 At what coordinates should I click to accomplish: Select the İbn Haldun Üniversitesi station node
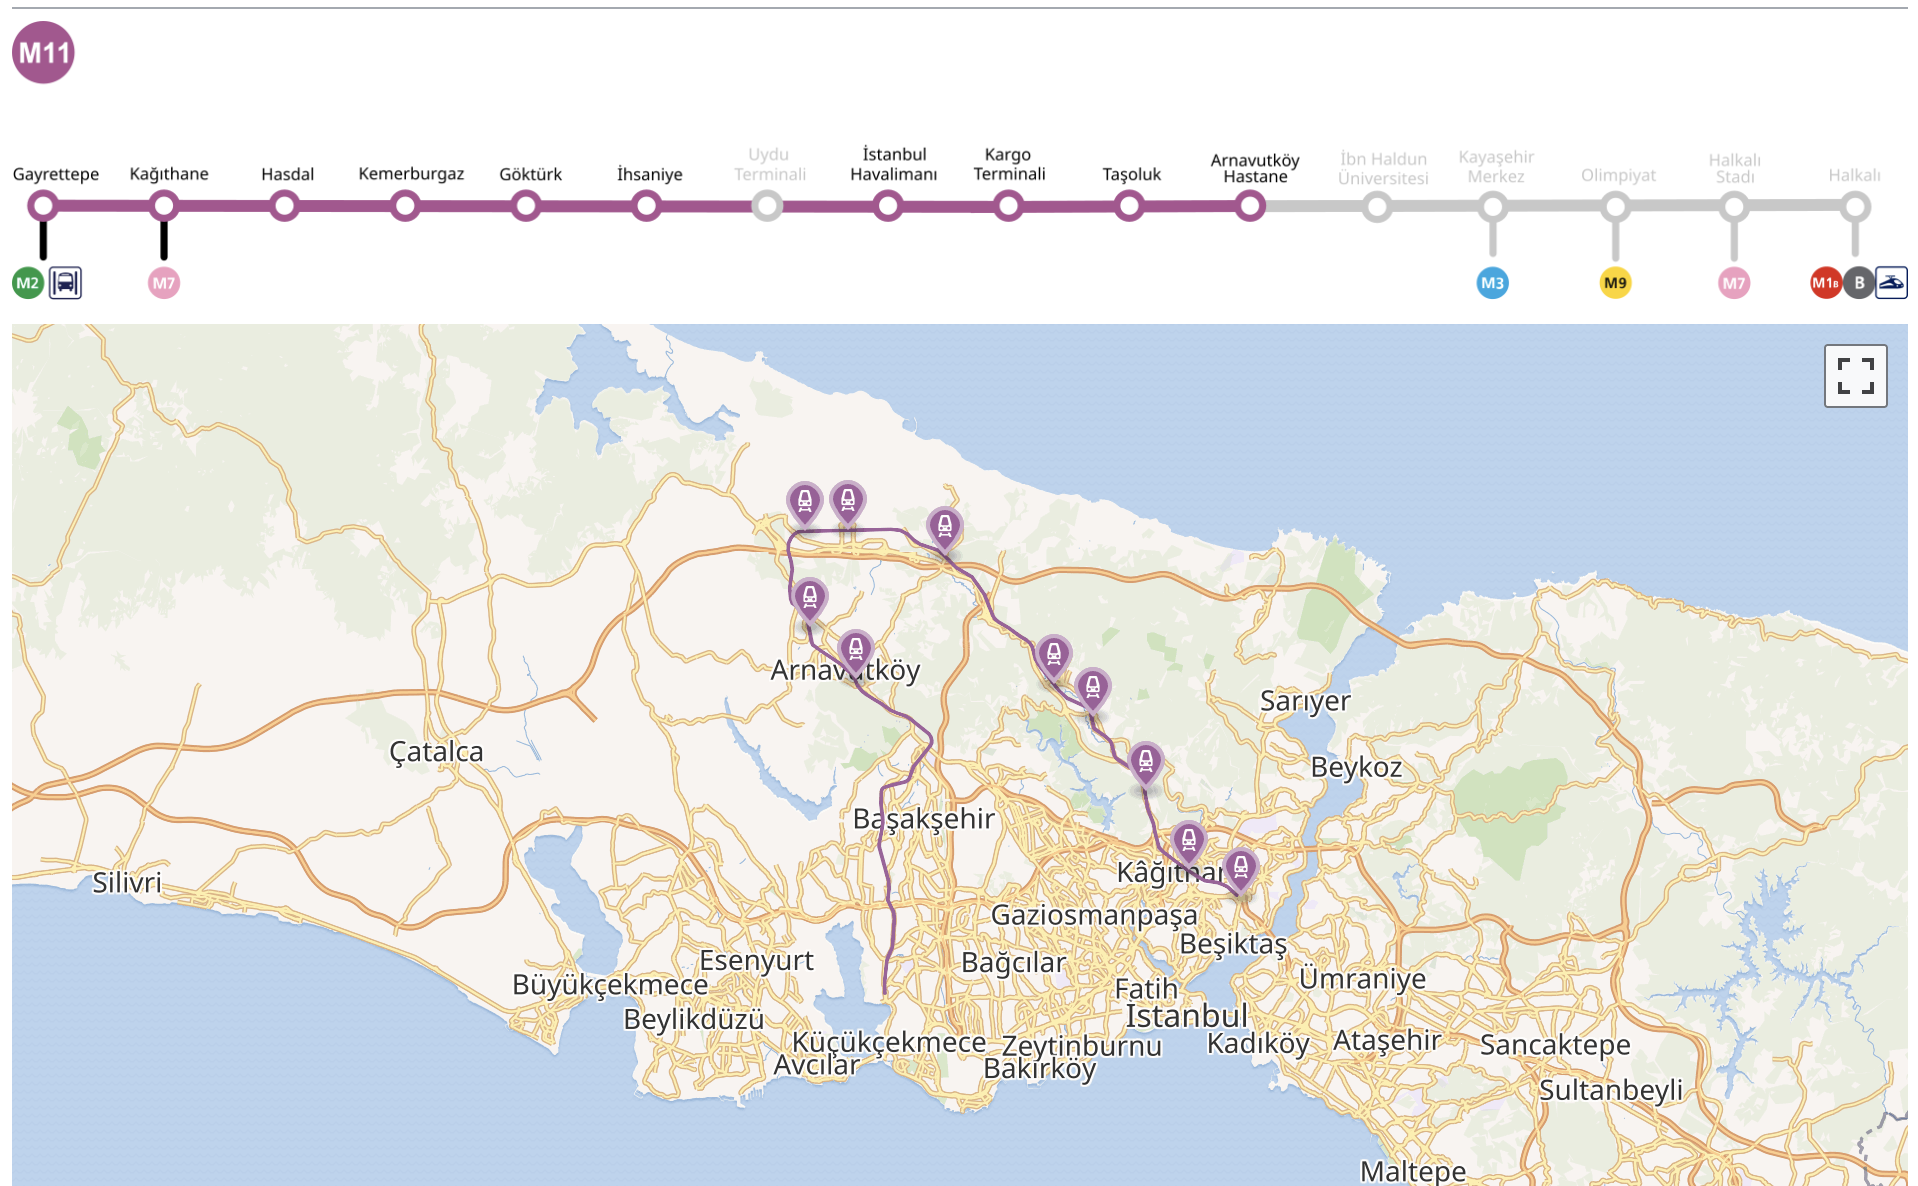coord(1377,207)
